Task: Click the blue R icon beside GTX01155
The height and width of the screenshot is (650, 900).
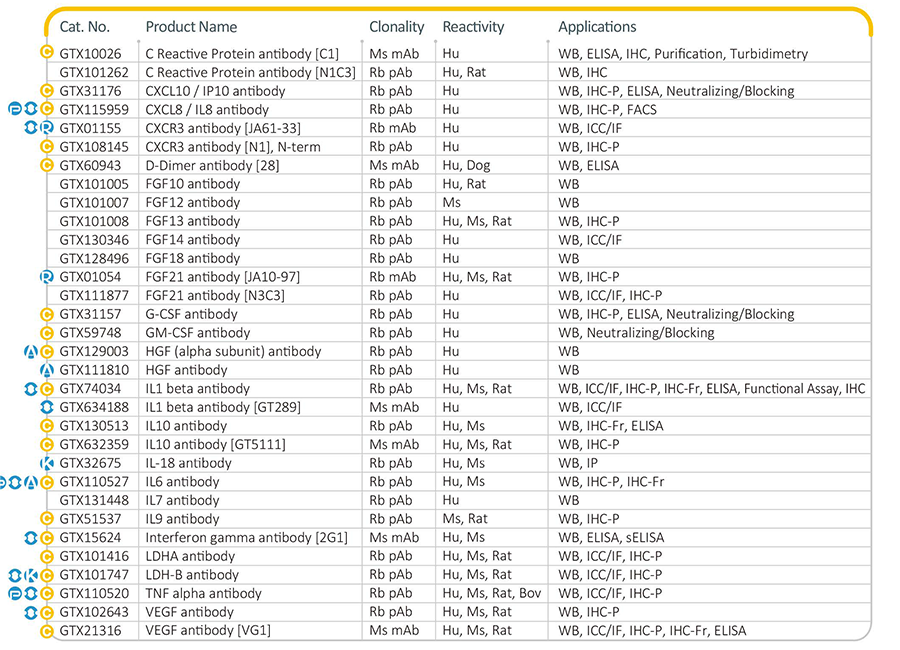Action: tap(47, 127)
